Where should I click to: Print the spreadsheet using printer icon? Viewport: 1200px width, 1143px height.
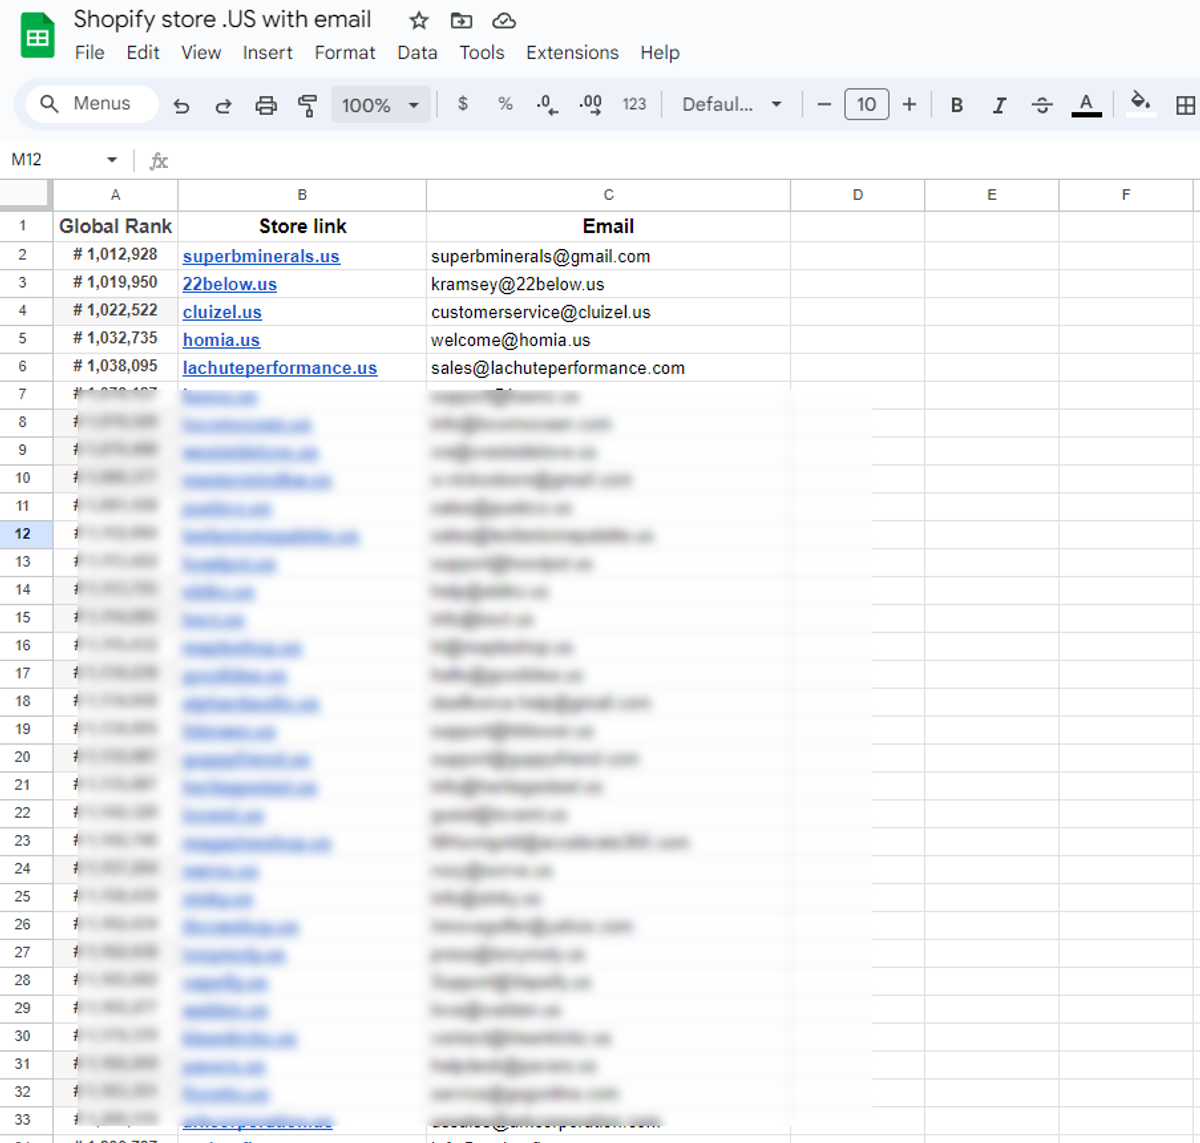pos(266,105)
